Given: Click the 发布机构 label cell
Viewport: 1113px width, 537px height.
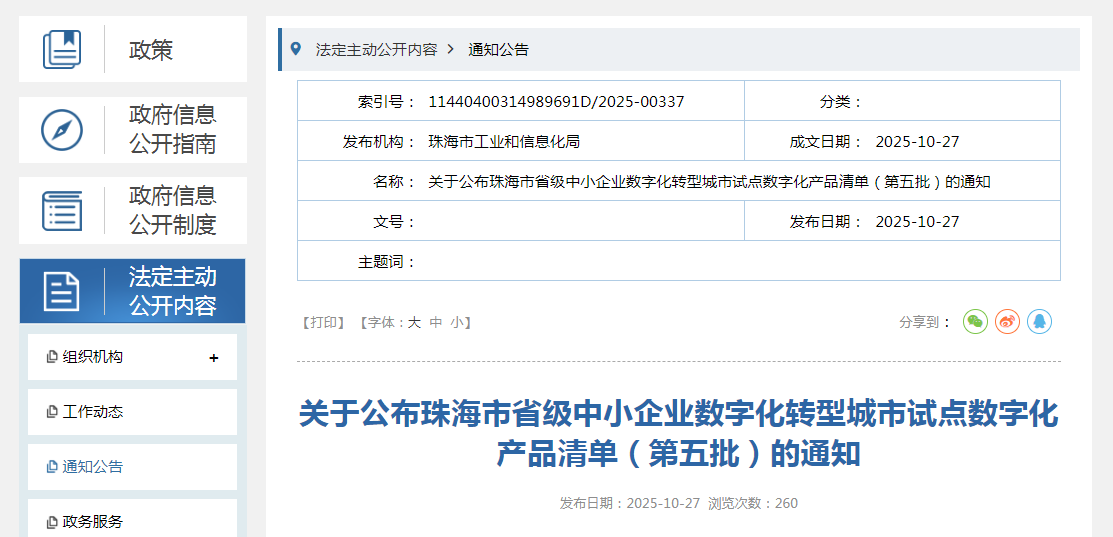Looking at the screenshot, I should (379, 142).
